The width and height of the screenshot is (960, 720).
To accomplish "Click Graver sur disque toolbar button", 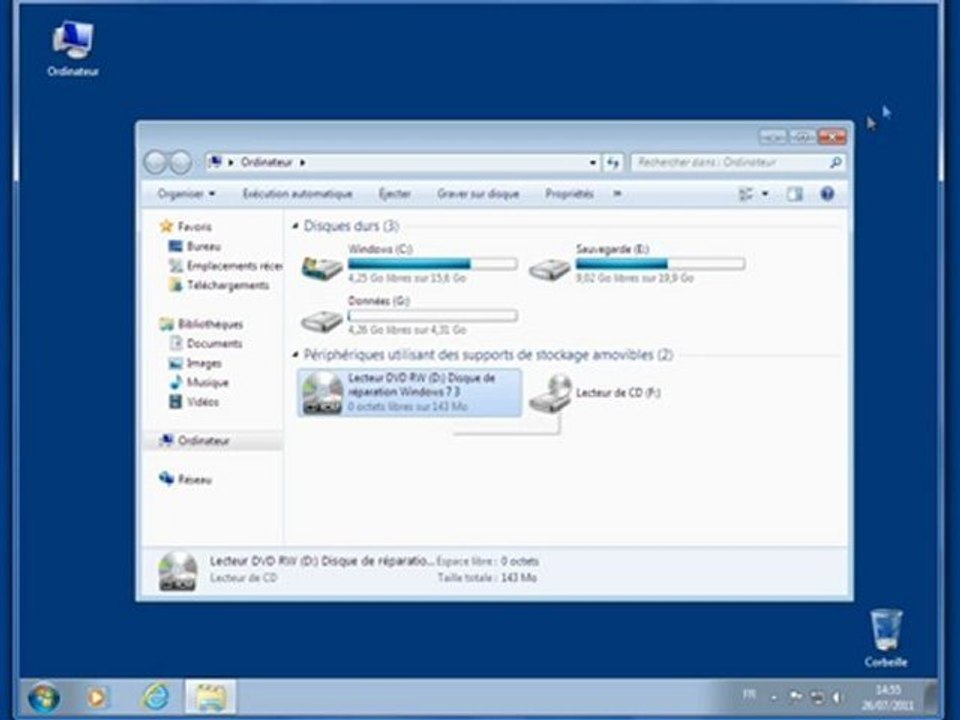I will pos(478,194).
